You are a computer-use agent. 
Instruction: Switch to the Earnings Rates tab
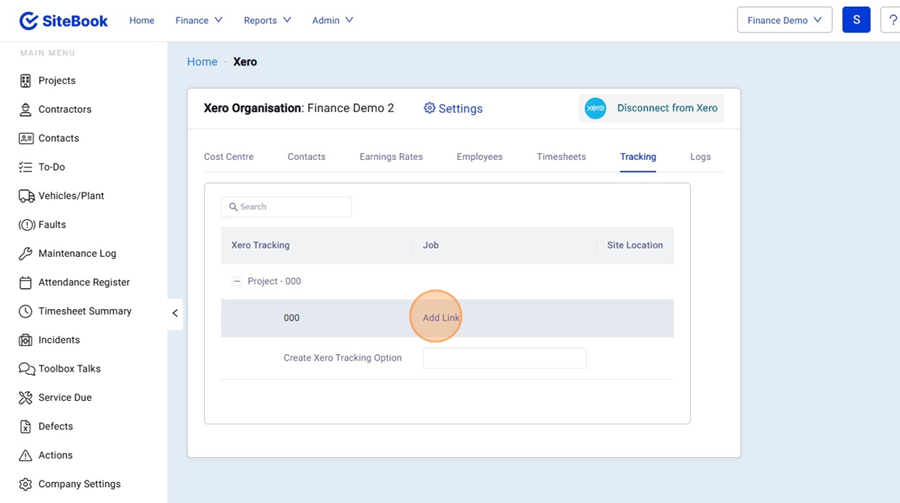391,157
